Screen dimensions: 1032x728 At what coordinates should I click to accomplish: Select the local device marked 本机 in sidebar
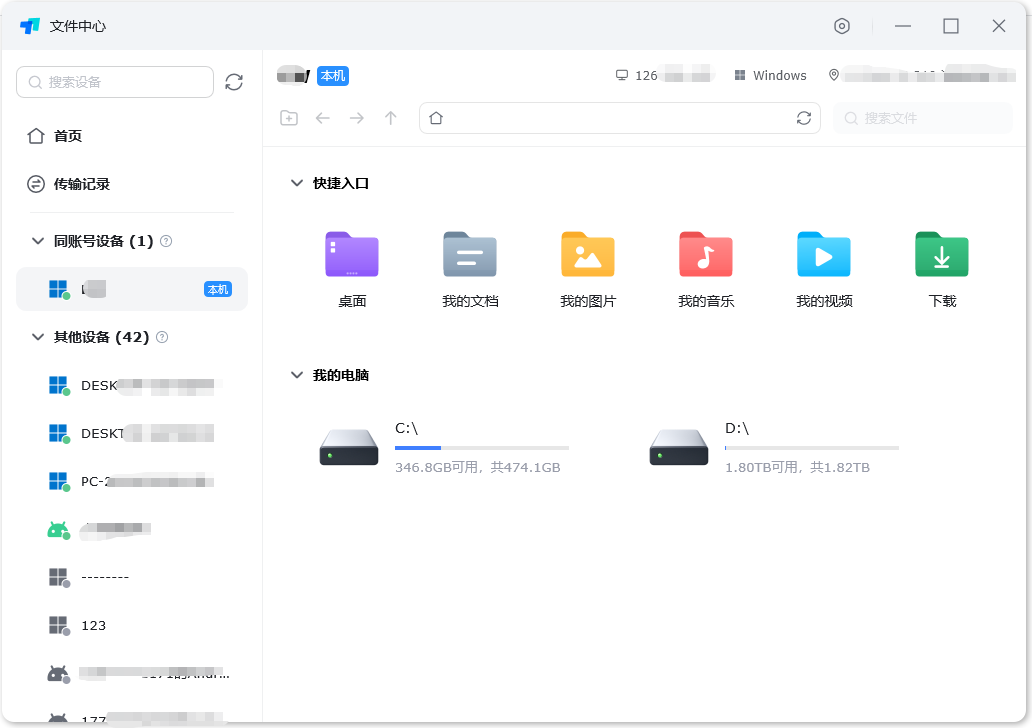click(132, 289)
